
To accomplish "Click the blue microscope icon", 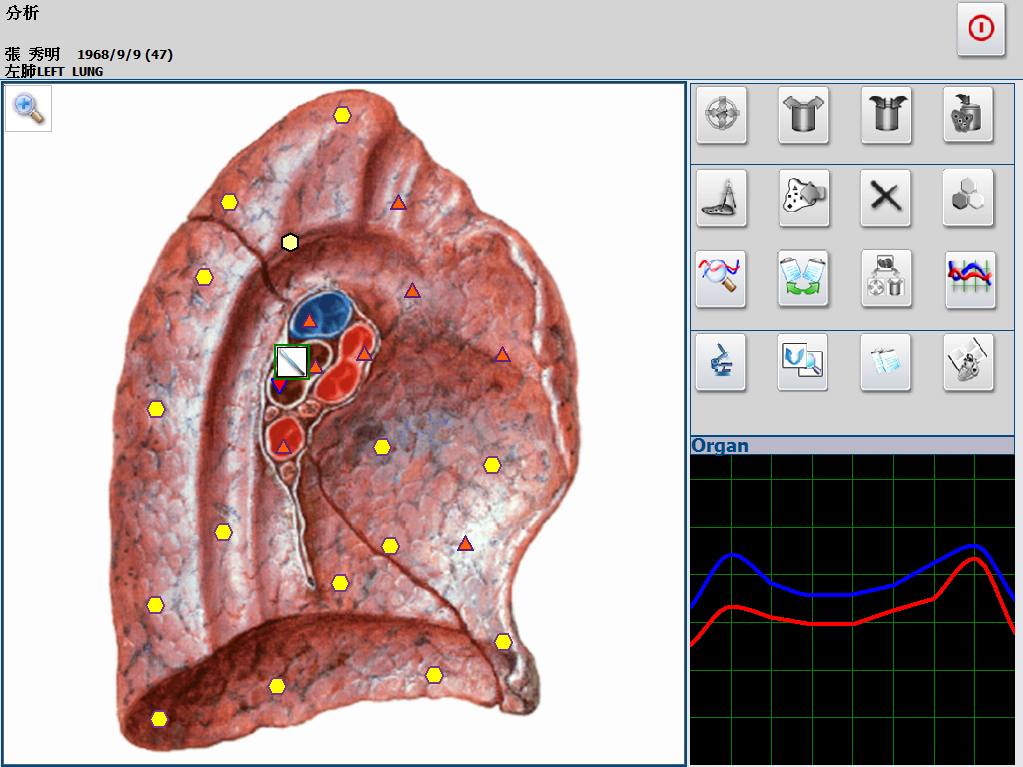I will (x=721, y=362).
